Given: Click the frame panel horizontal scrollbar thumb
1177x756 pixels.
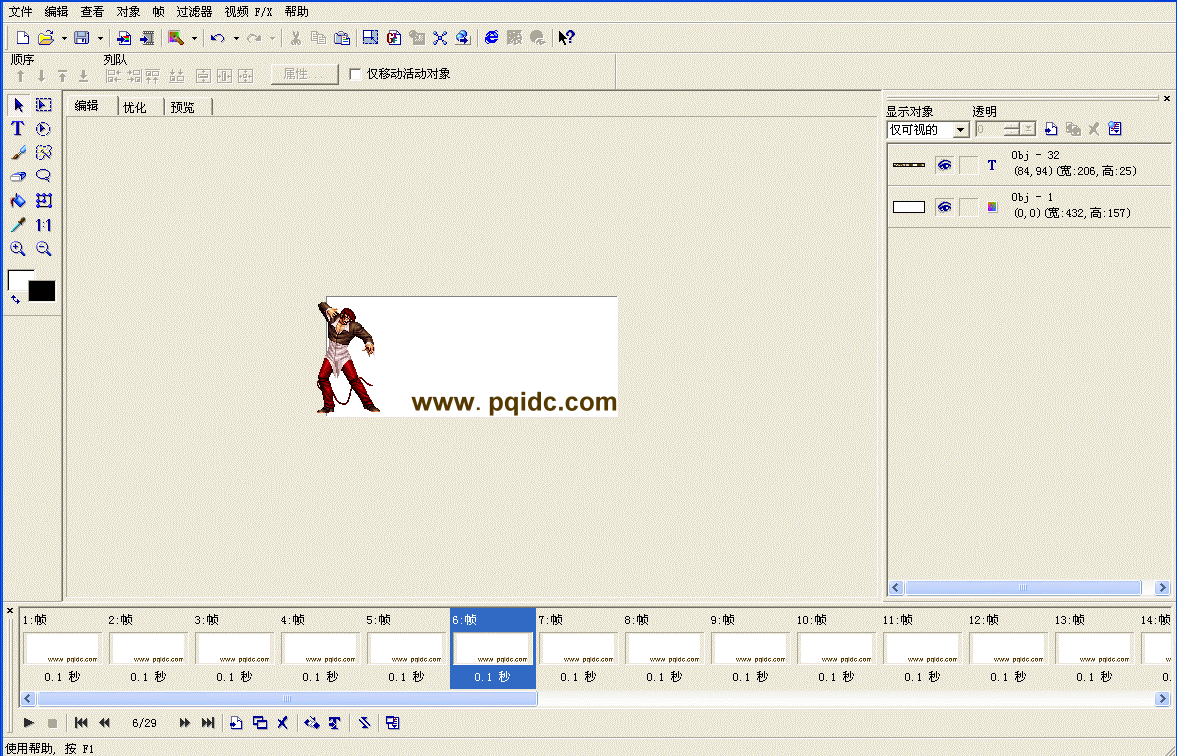Looking at the screenshot, I should coord(287,699).
